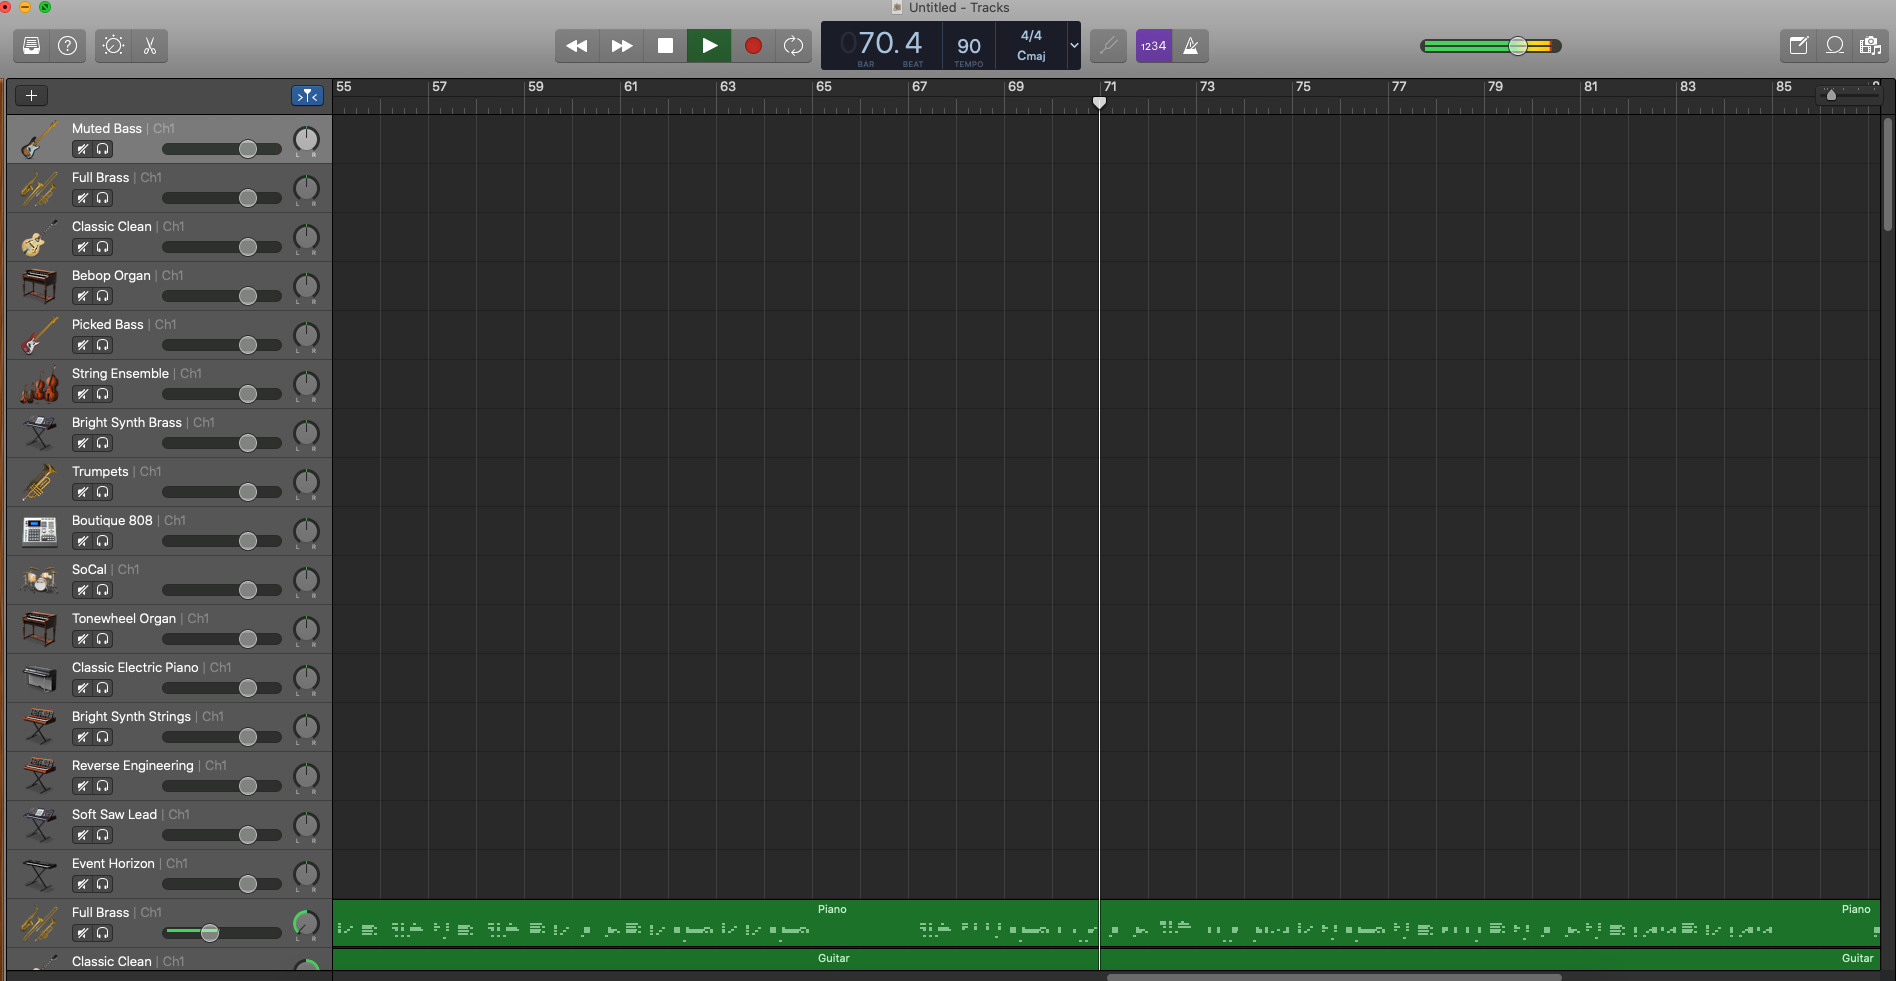Click the Cmaj key signature
This screenshot has width=1896, height=981.
[x=1031, y=56]
